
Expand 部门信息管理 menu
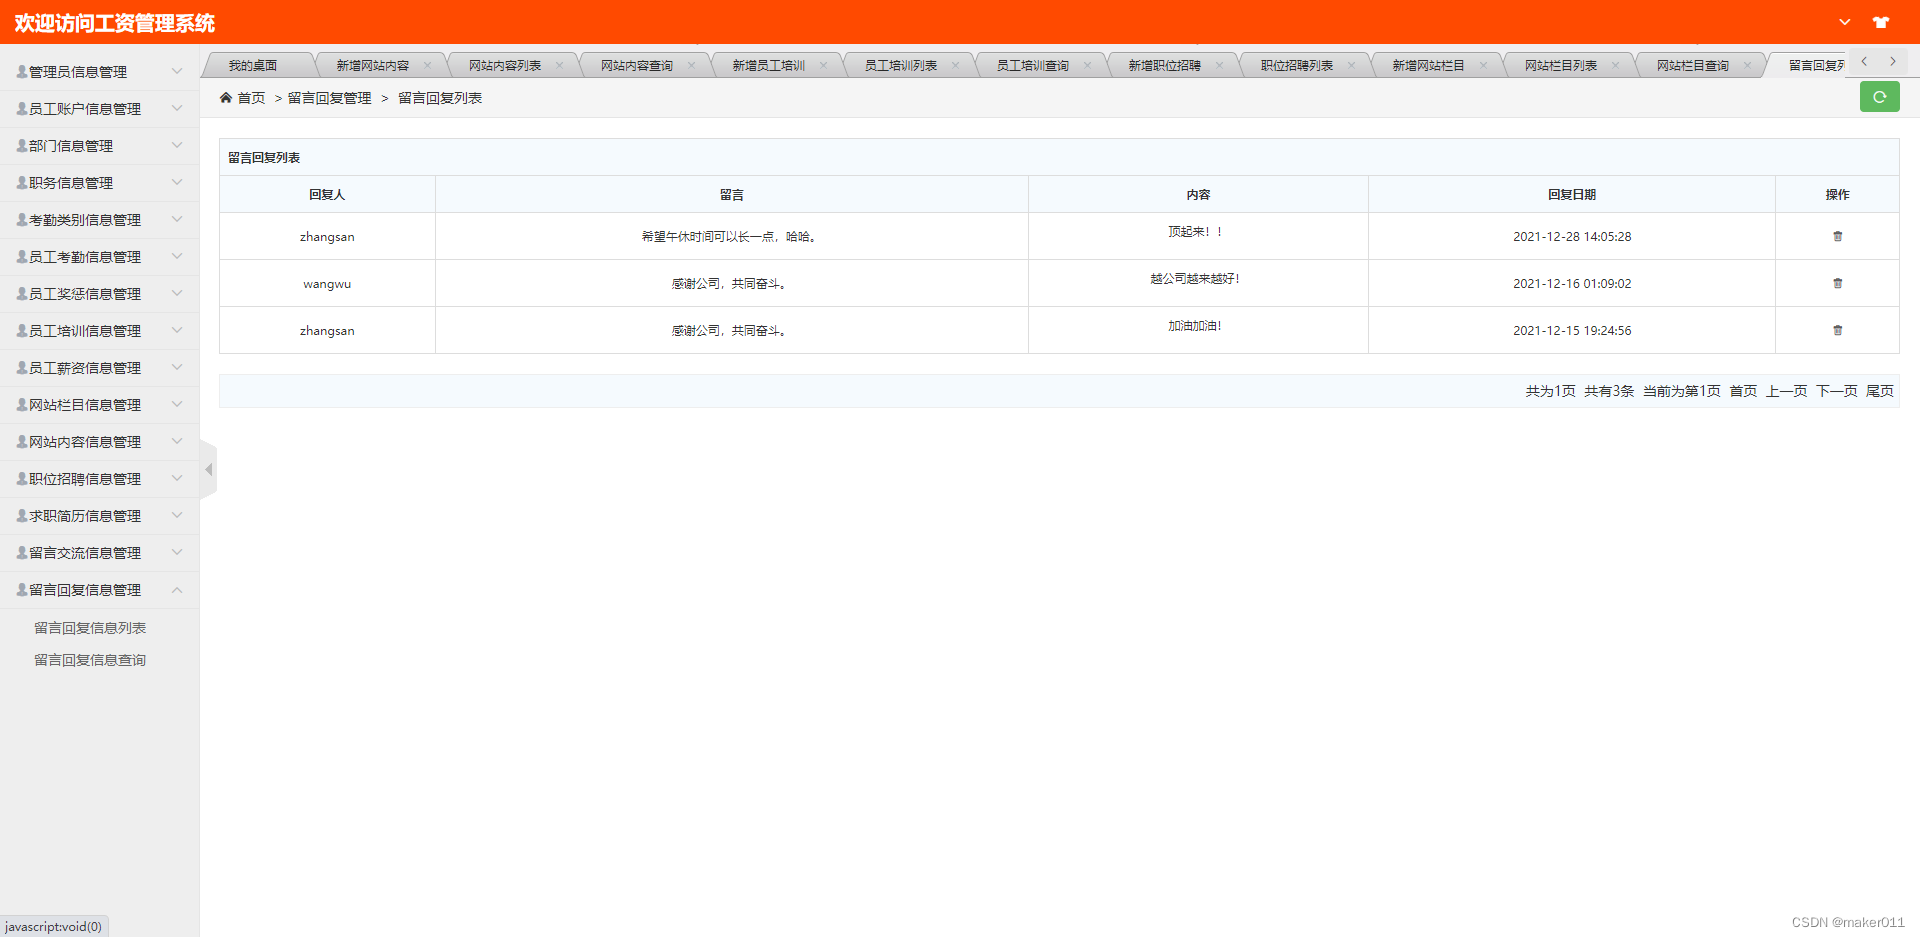[99, 146]
